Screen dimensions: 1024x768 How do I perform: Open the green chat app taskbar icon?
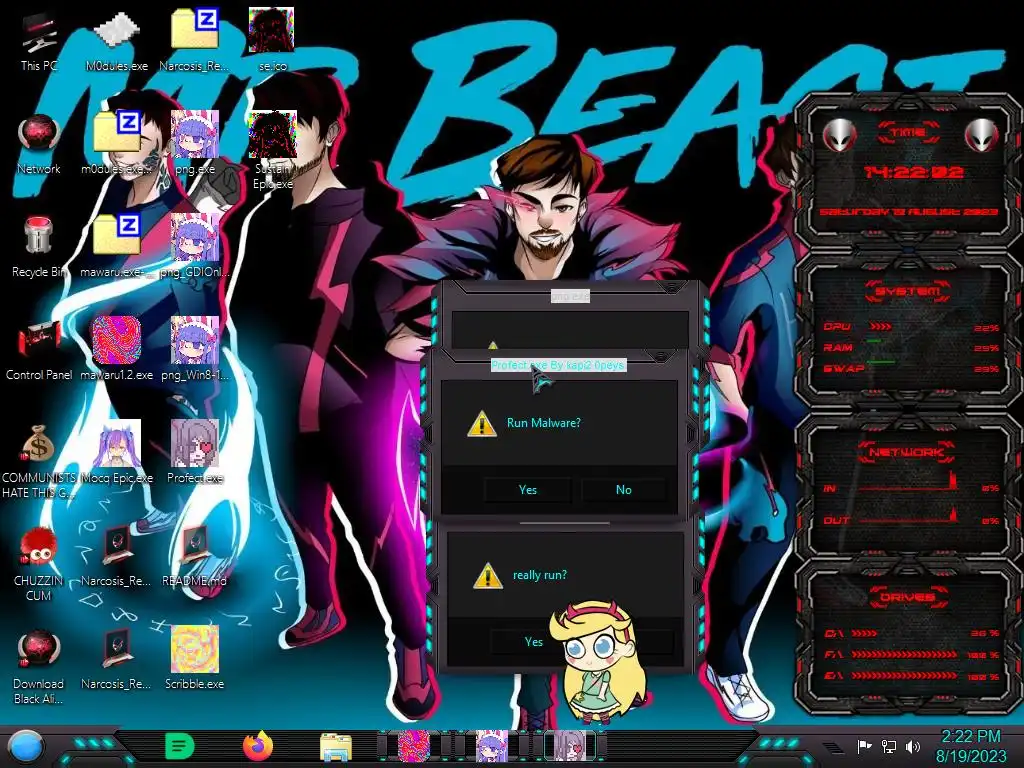point(180,746)
